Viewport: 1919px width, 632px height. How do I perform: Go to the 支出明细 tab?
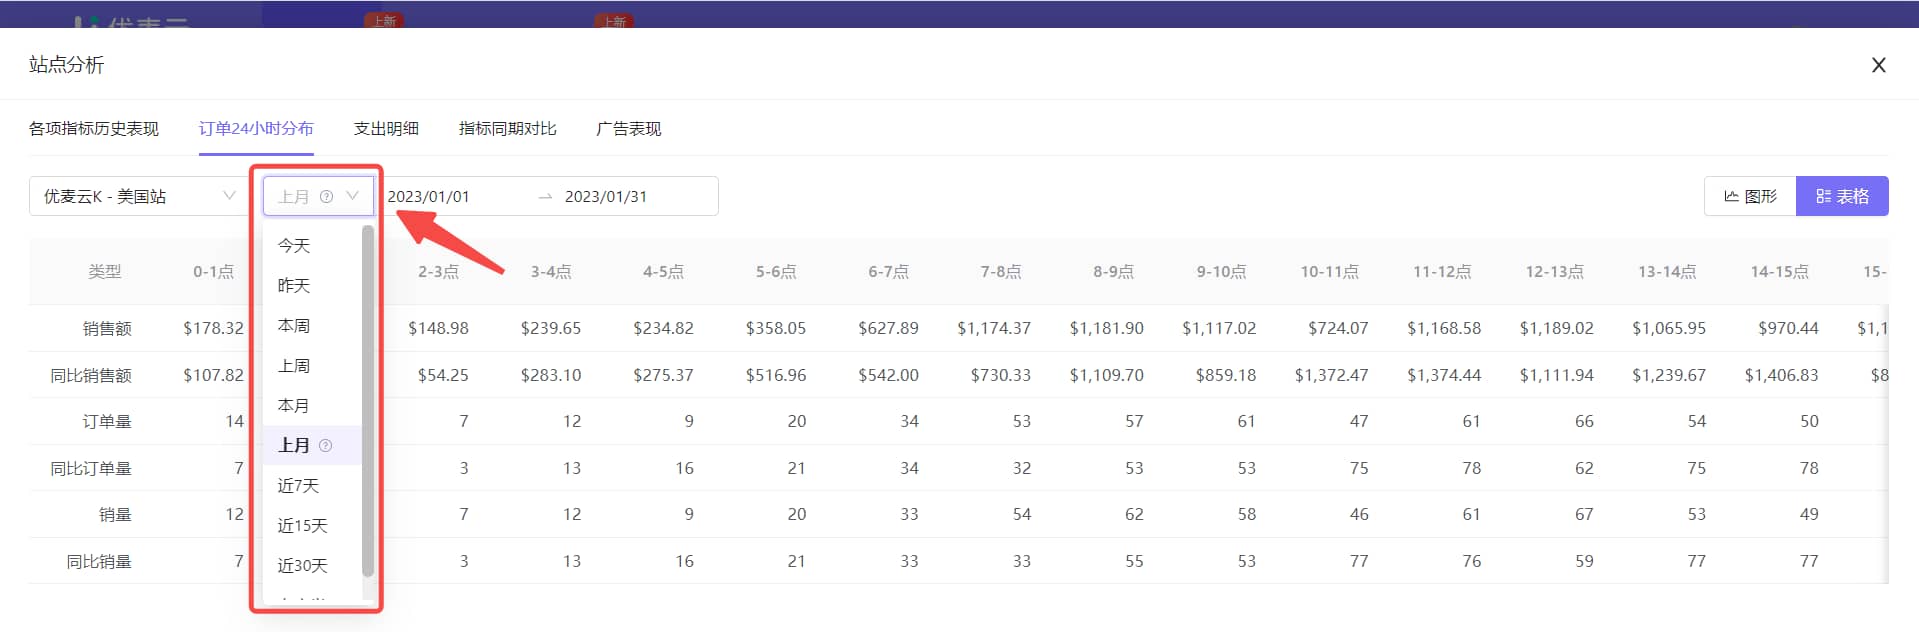[386, 129]
